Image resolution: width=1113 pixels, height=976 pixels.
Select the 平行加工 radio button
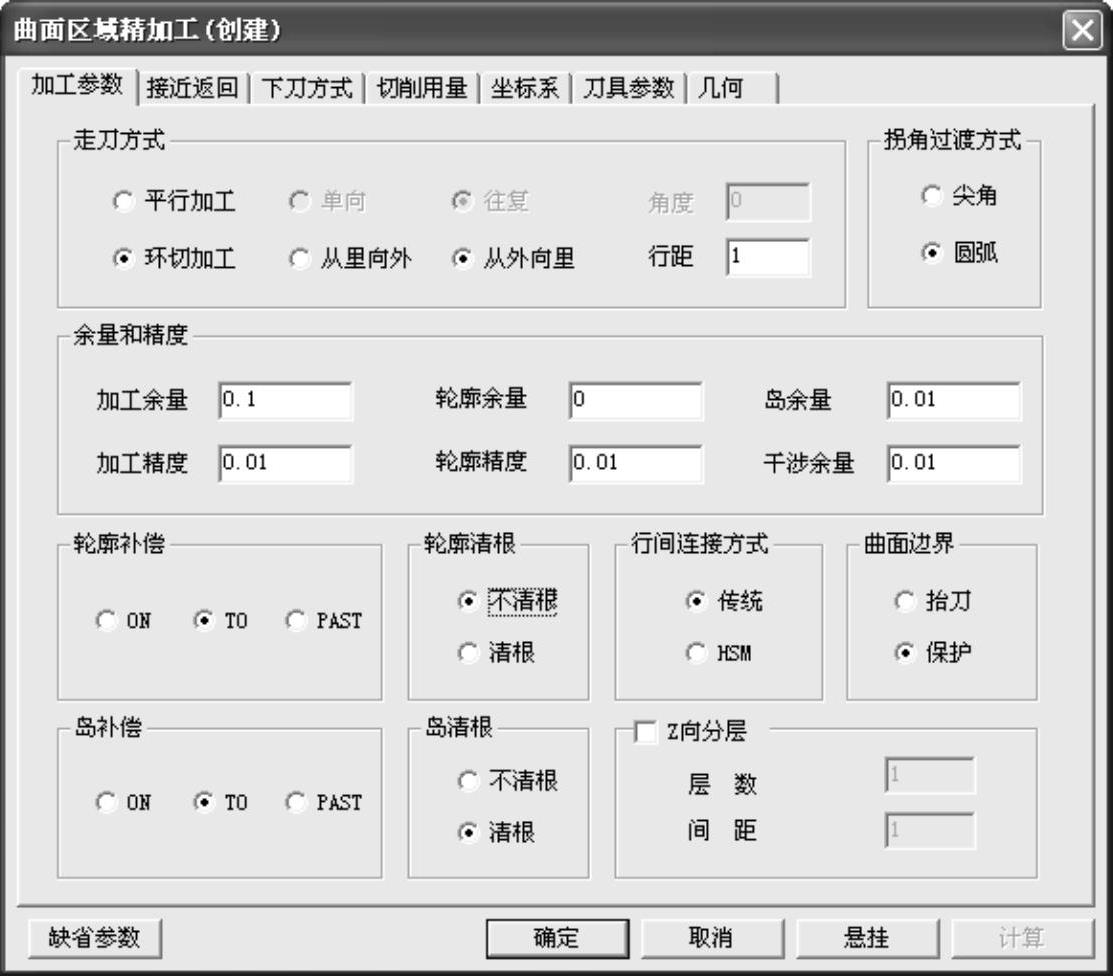click(x=123, y=203)
